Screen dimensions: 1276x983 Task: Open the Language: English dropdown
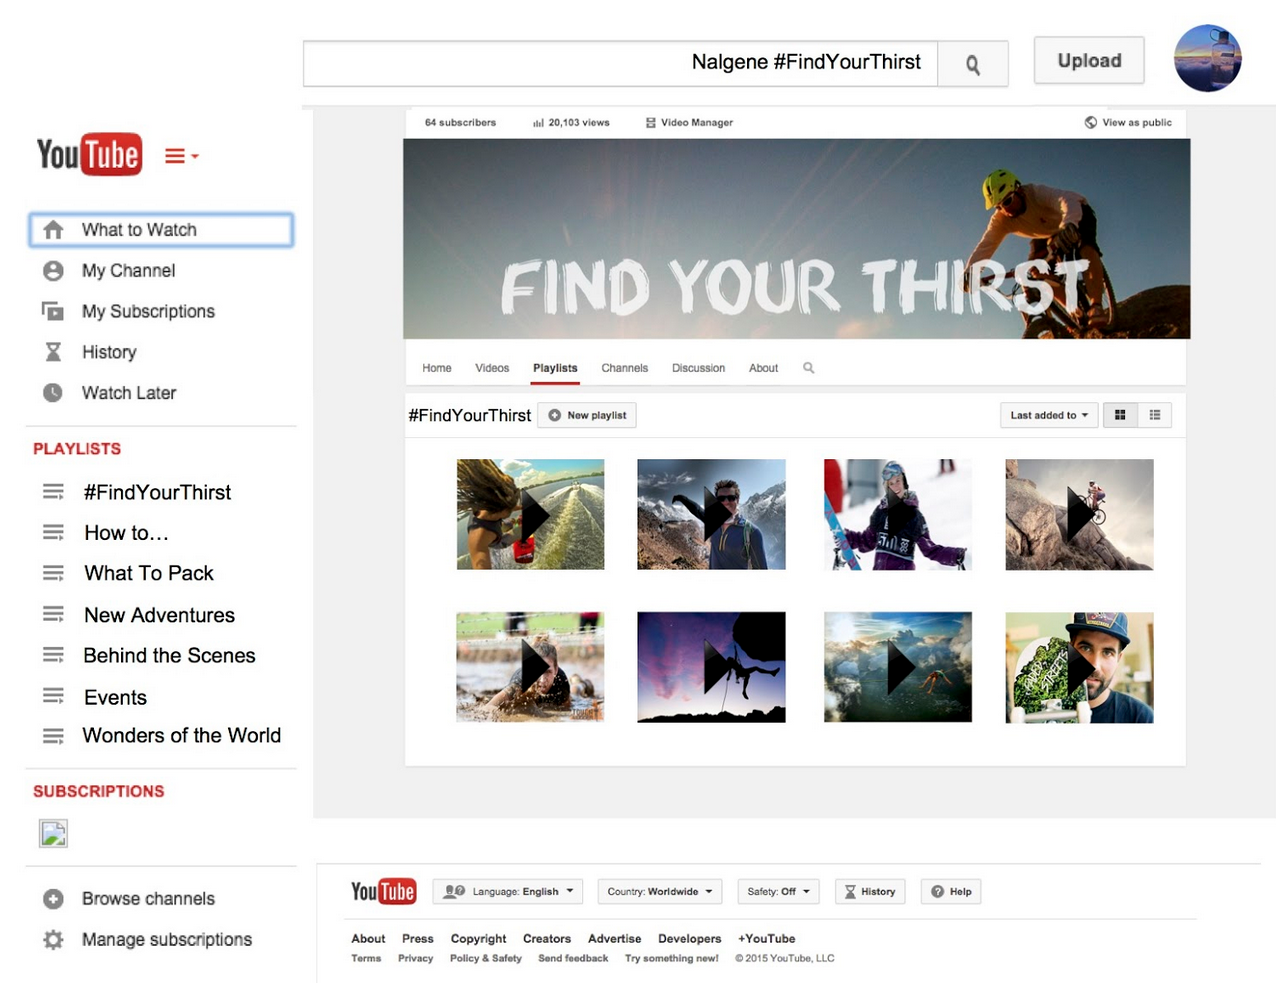point(508,891)
